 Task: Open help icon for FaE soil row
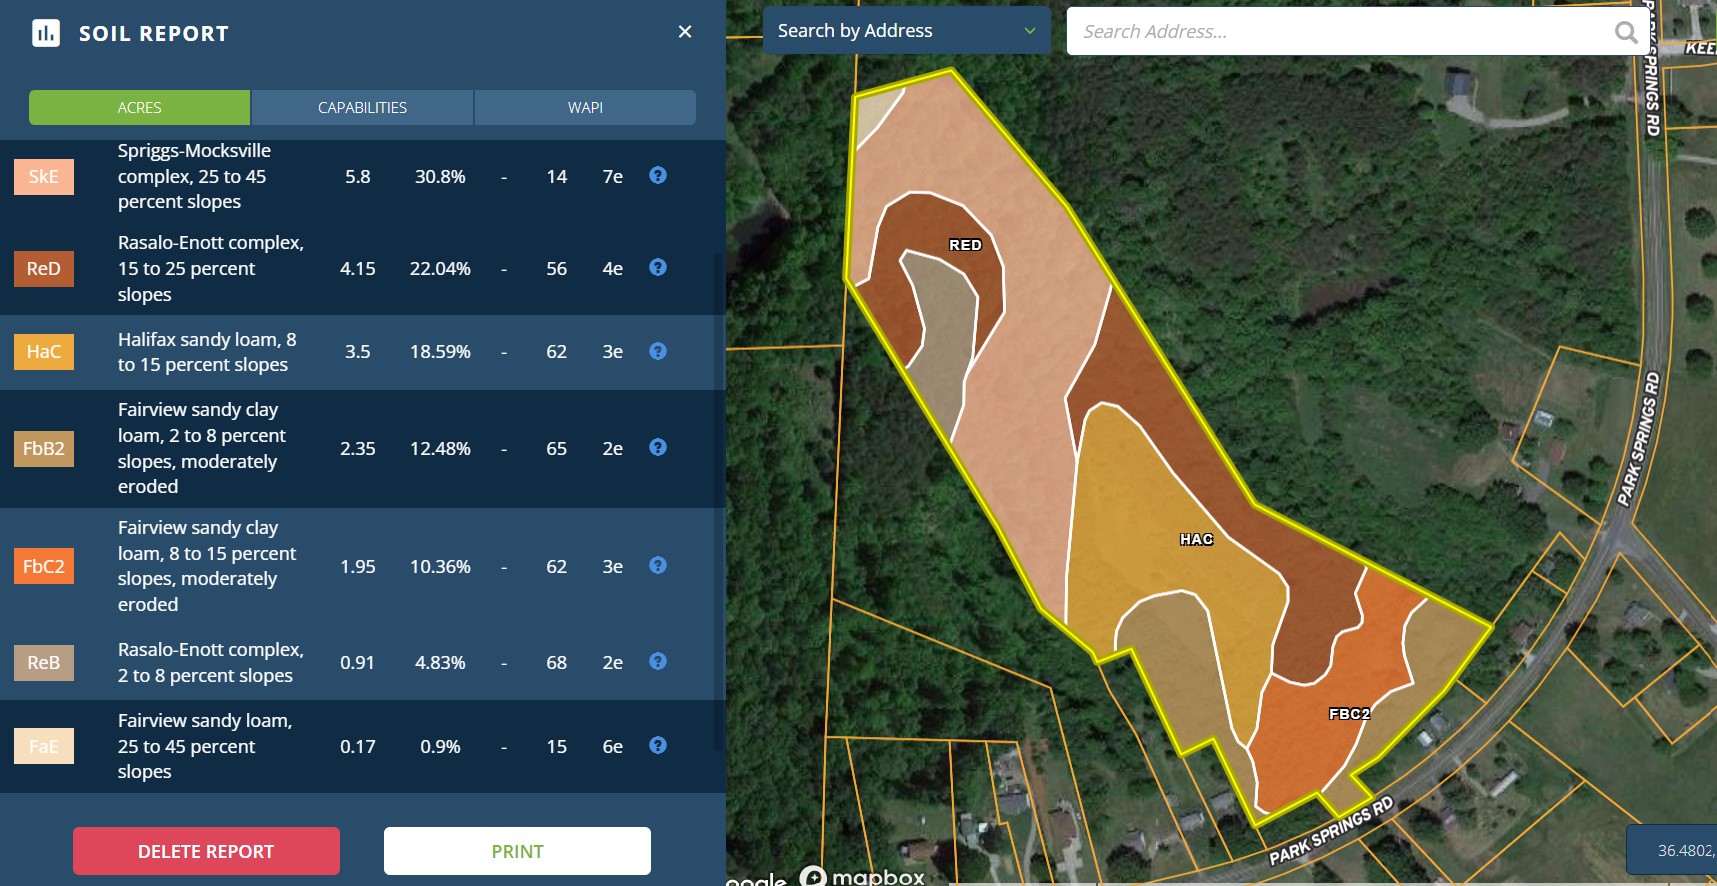[658, 746]
